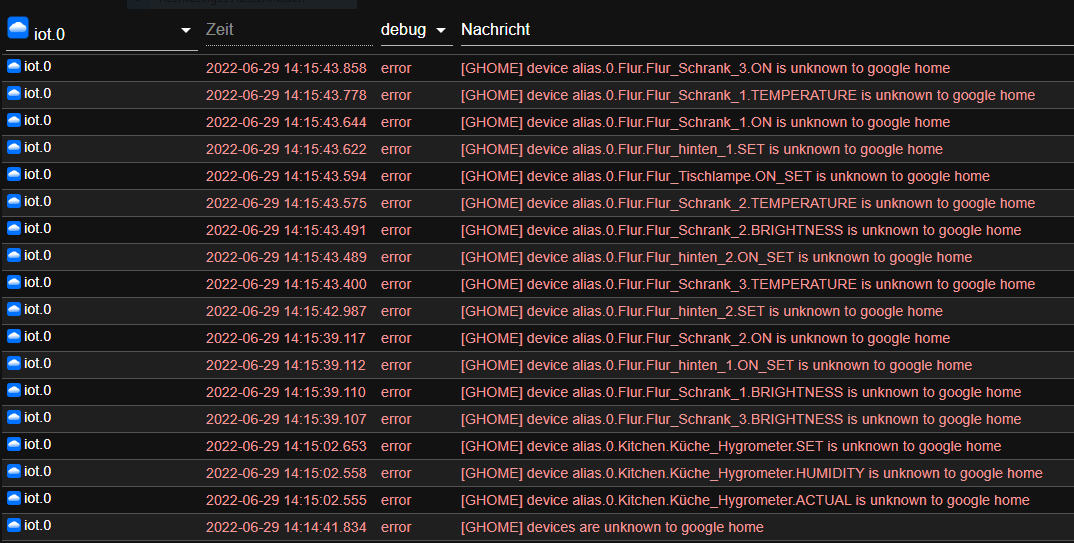Viewport: 1074px width, 543px height.
Task: Click the iot cloud icon in the header filter
Action: pyautogui.click(x=18, y=28)
